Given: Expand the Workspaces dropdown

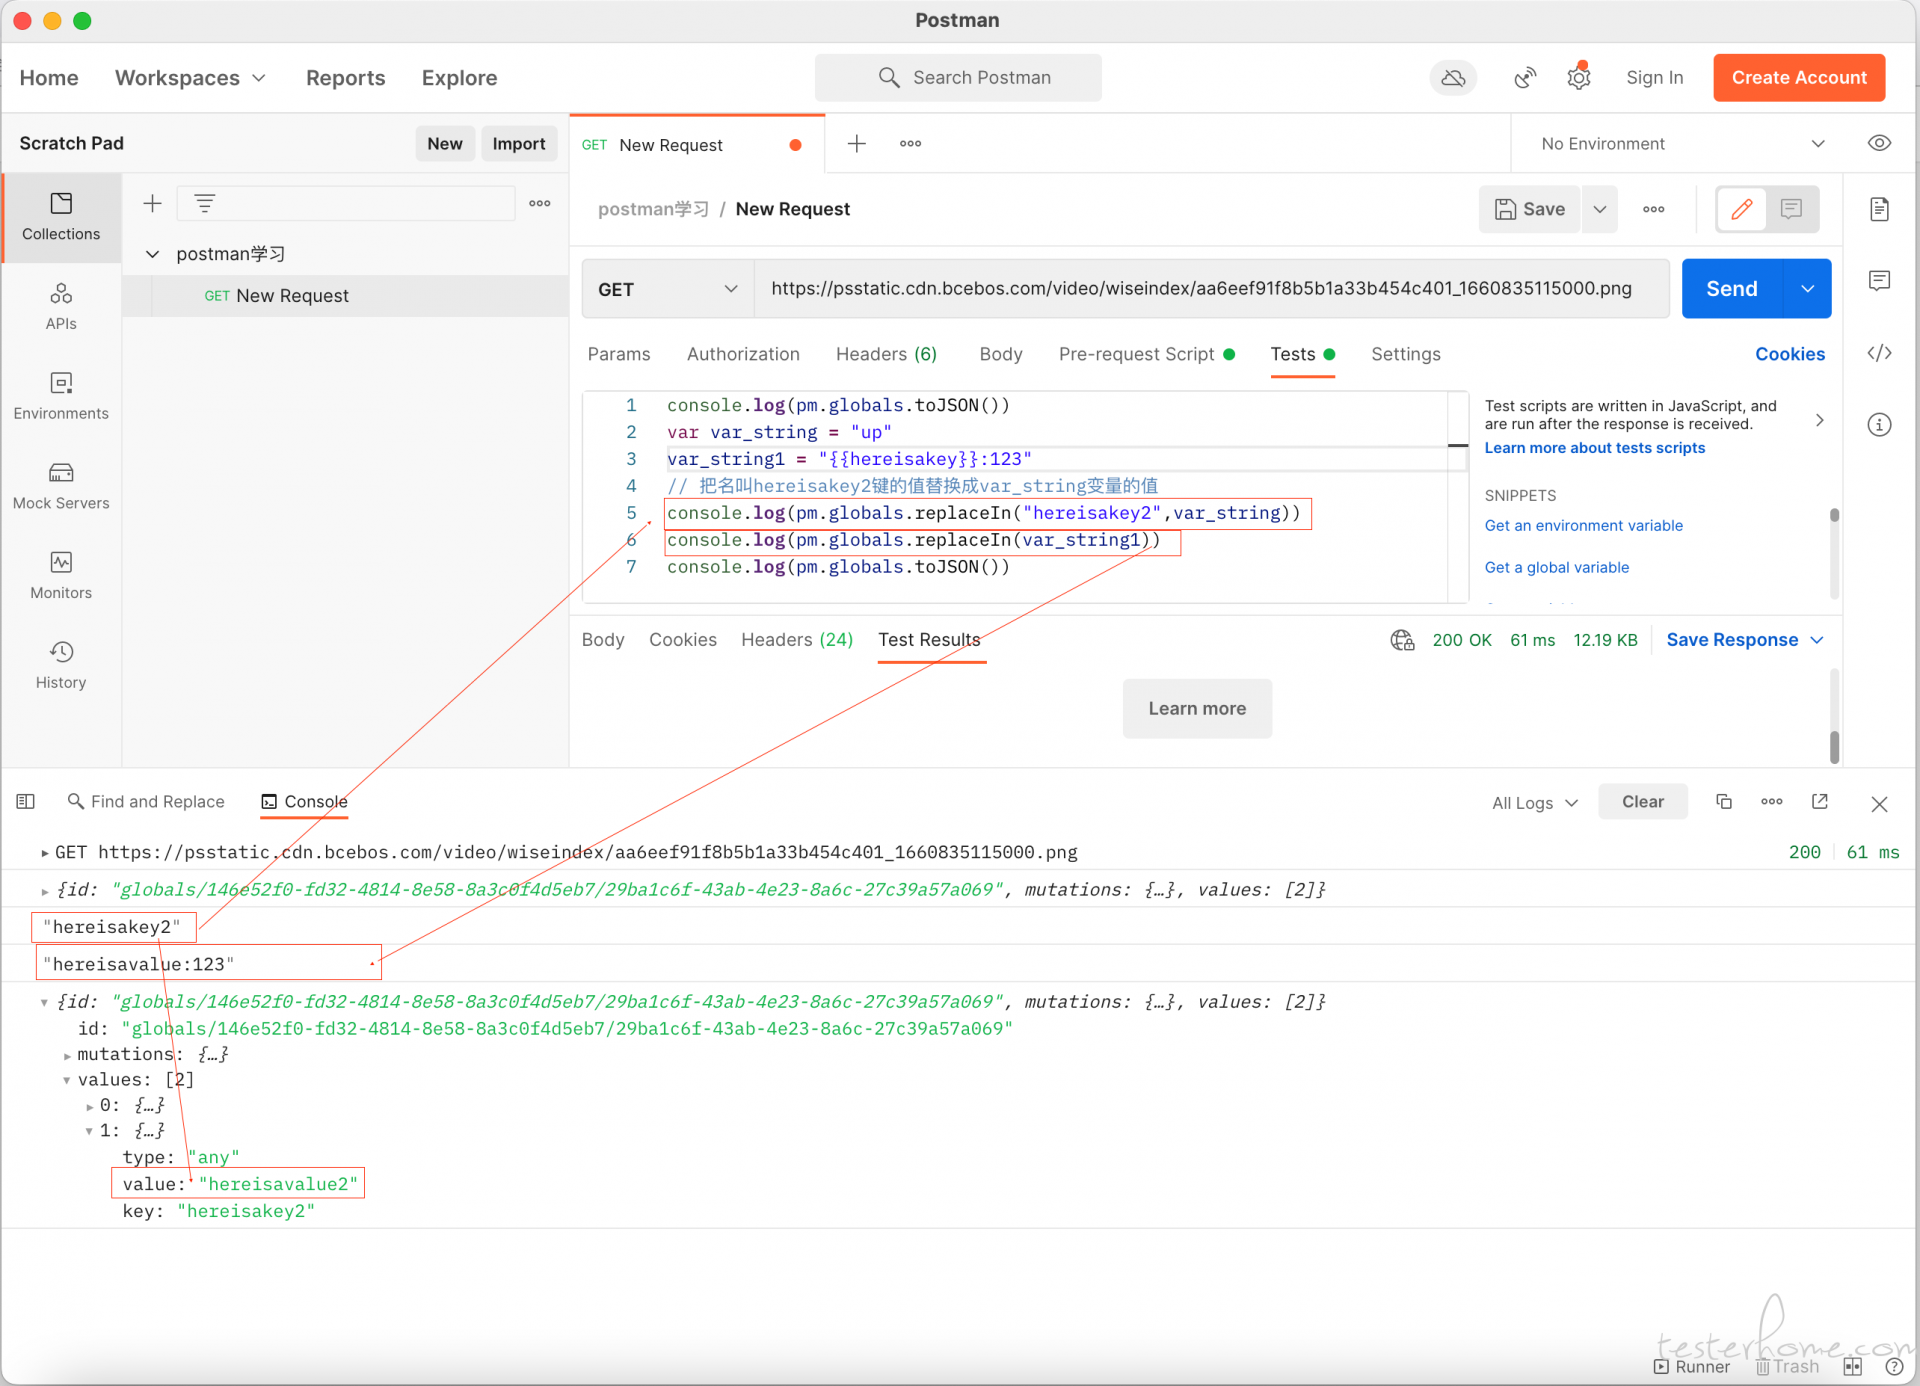Looking at the screenshot, I should [190, 78].
